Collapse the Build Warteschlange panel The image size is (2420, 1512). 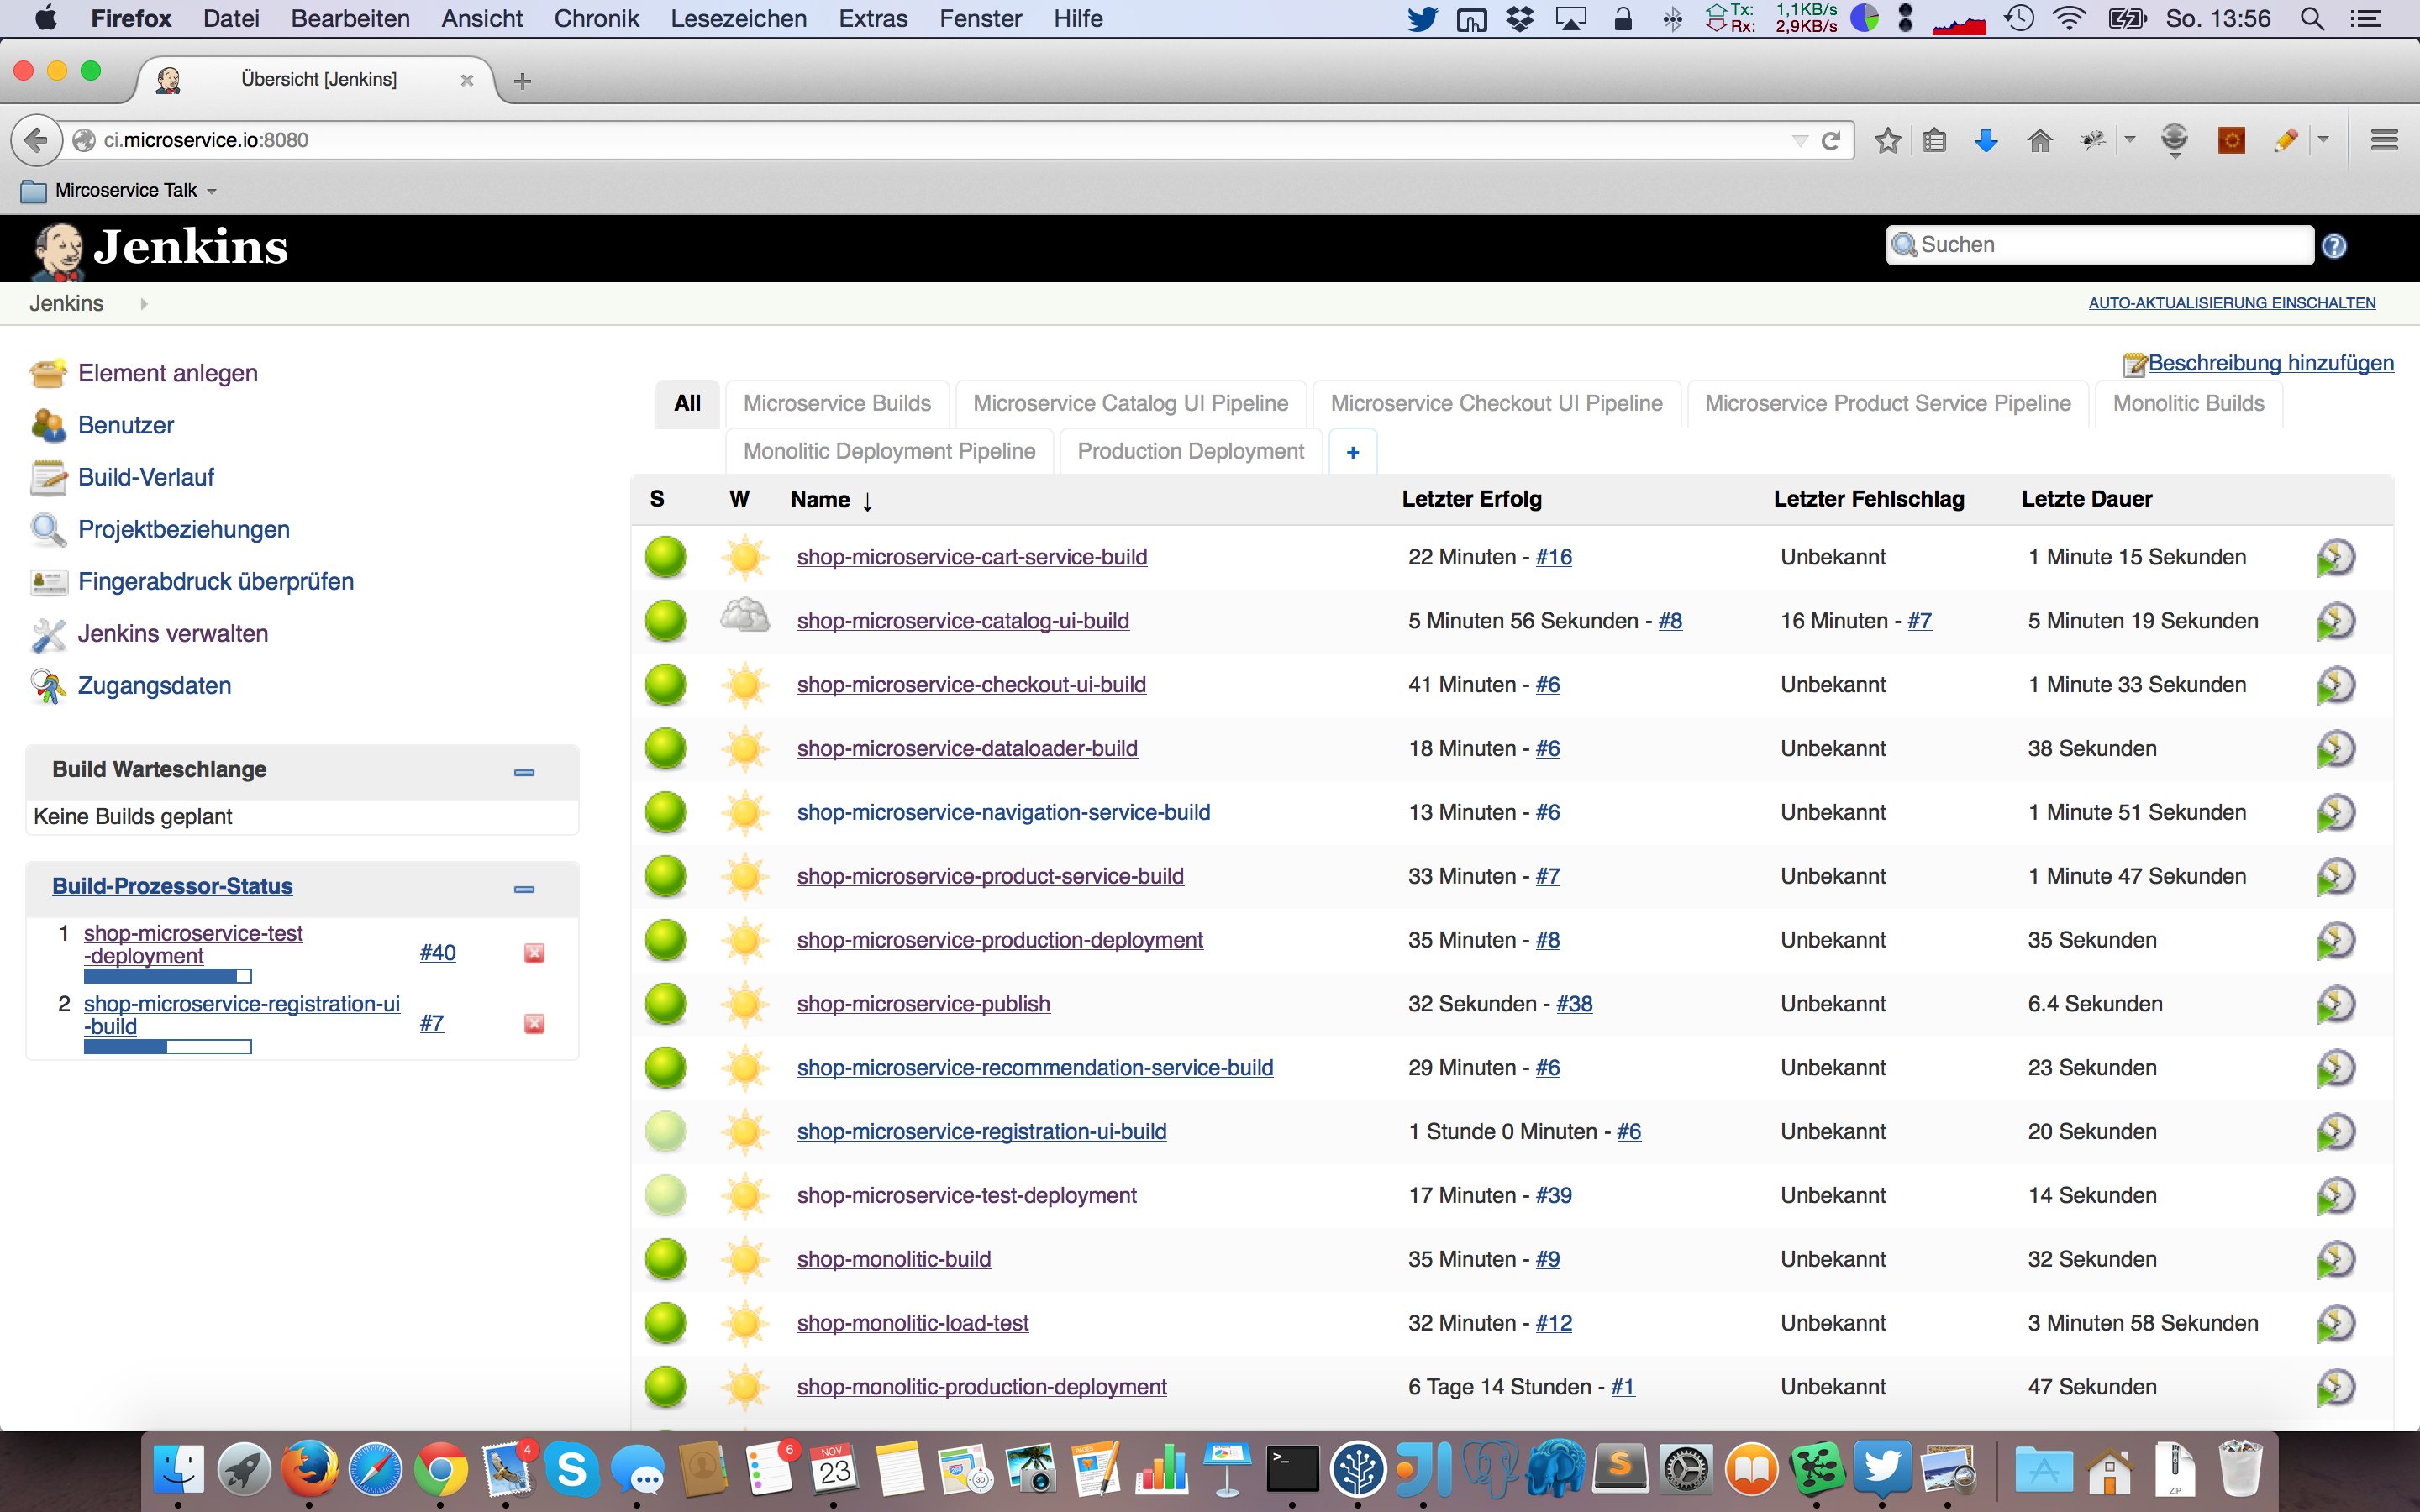[524, 772]
